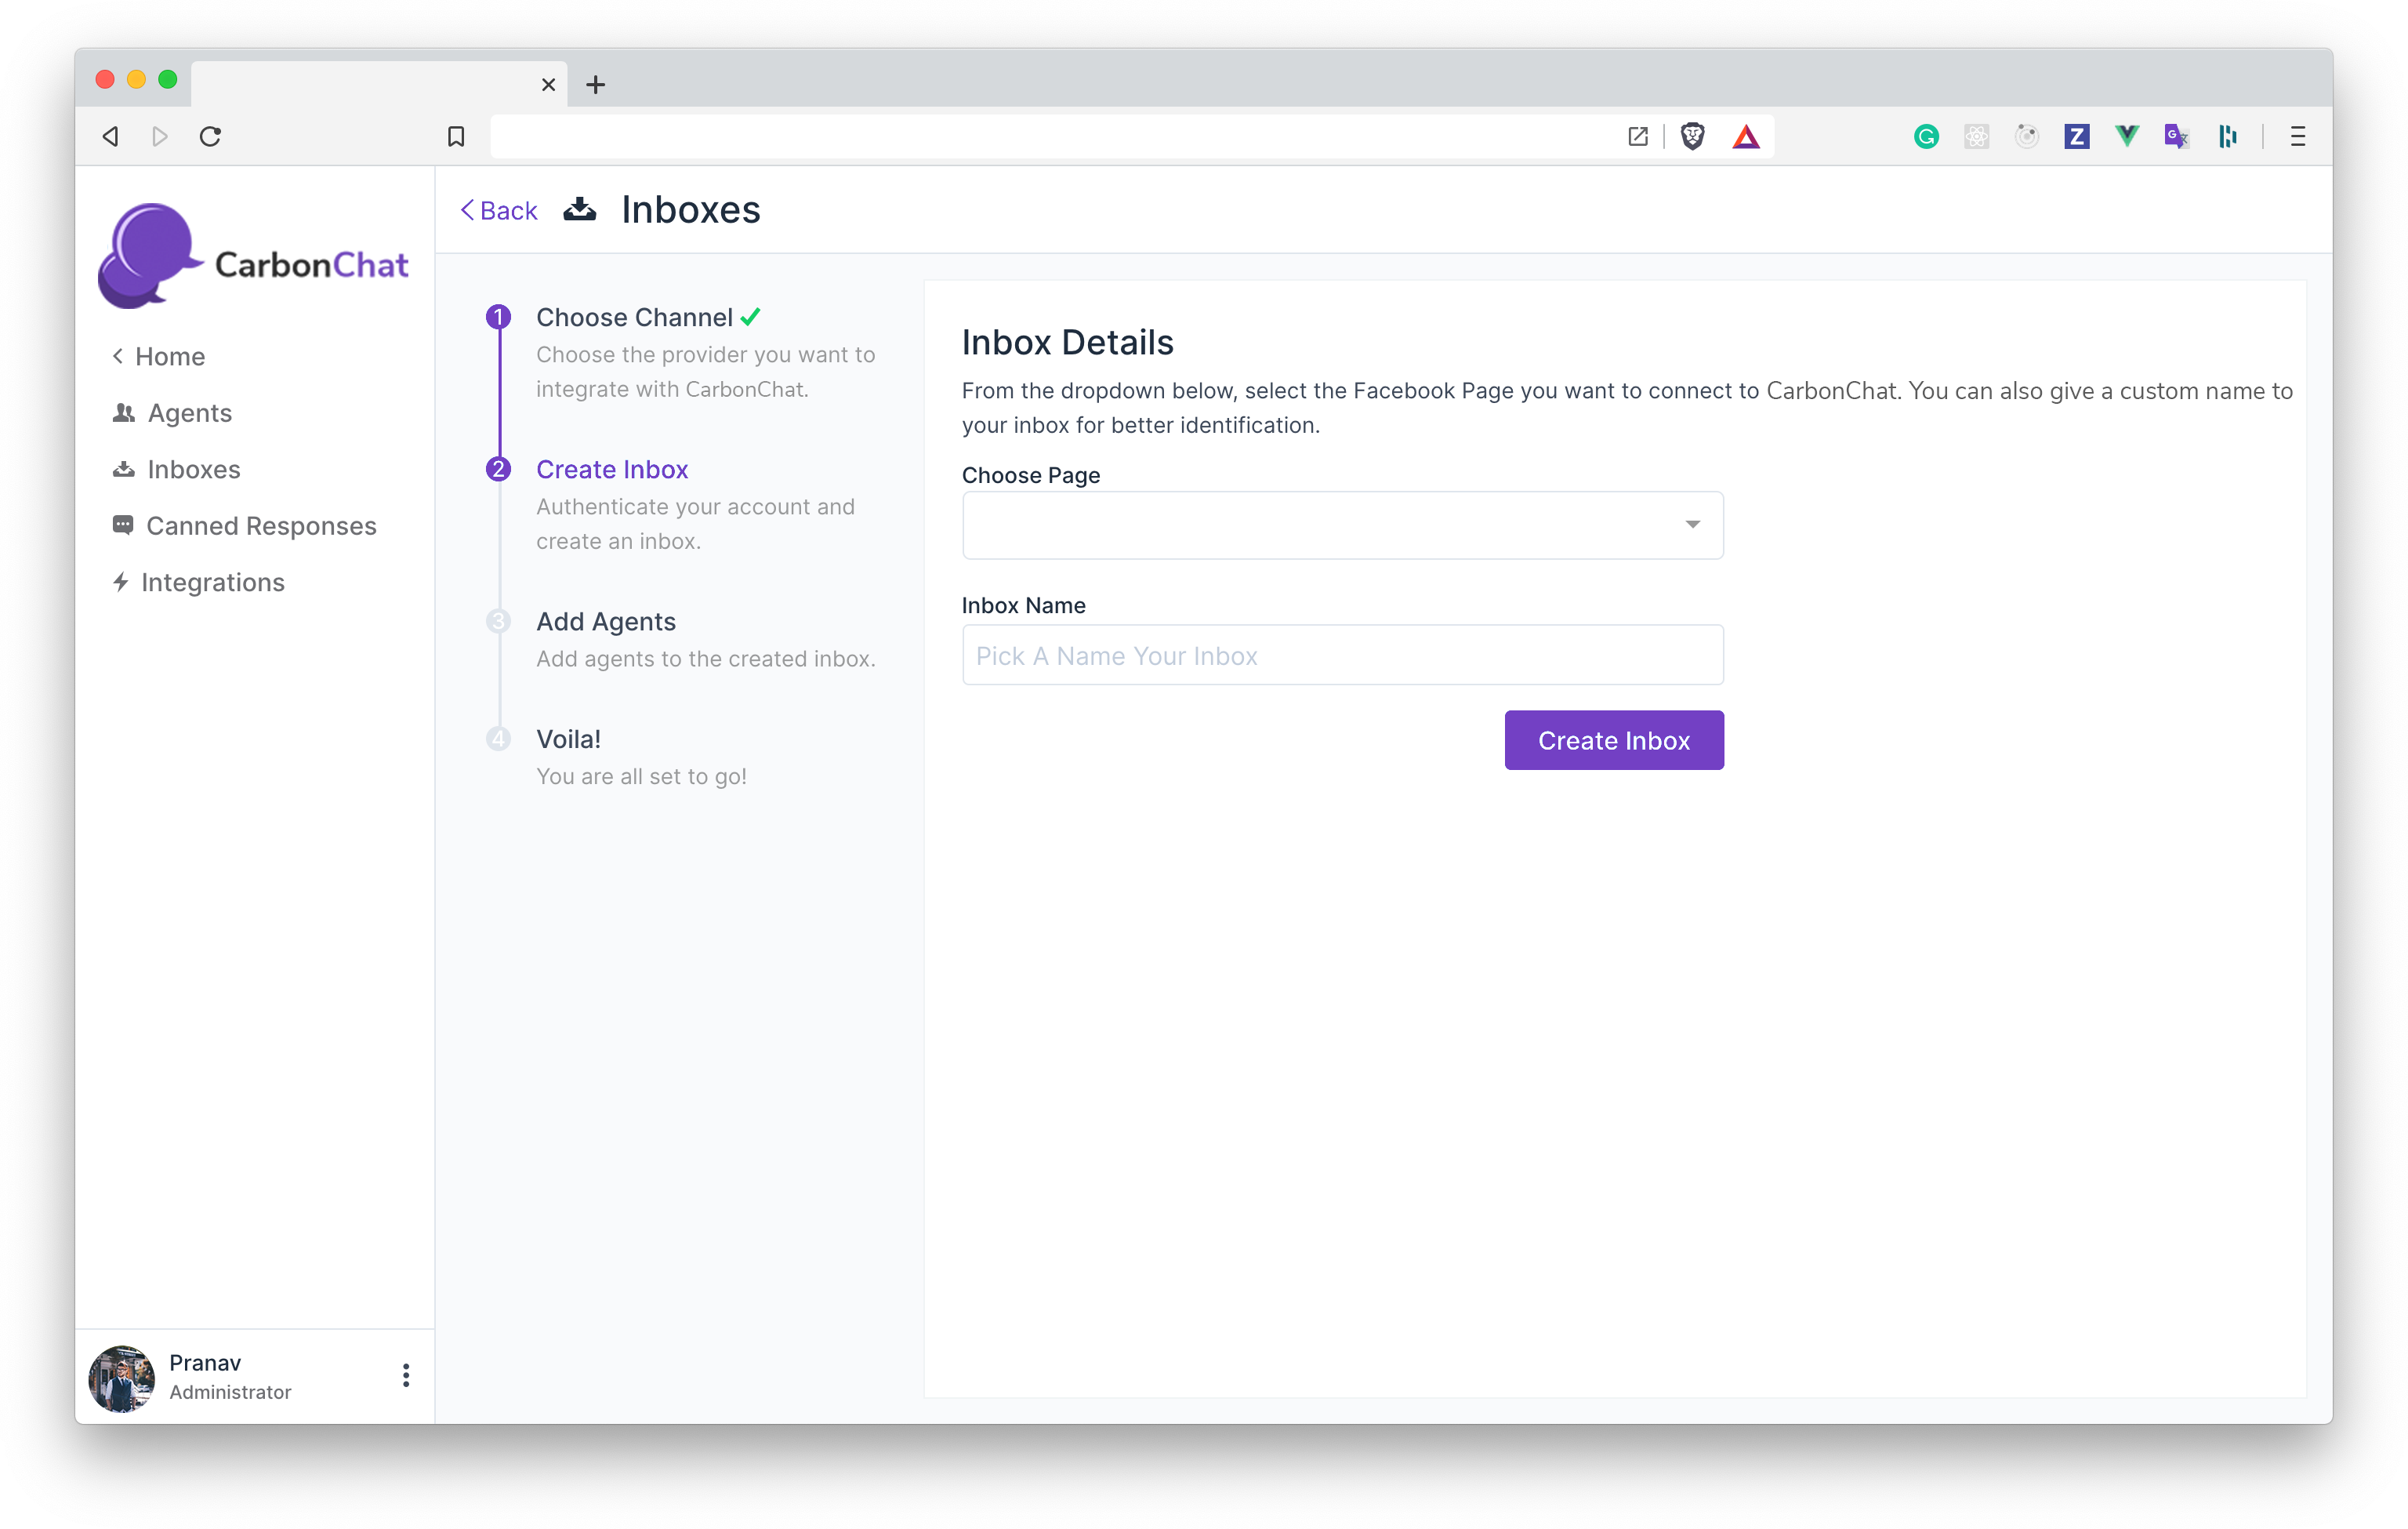Click the Google Translate extension icon
The width and height of the screenshot is (2408, 1529).
click(2176, 136)
